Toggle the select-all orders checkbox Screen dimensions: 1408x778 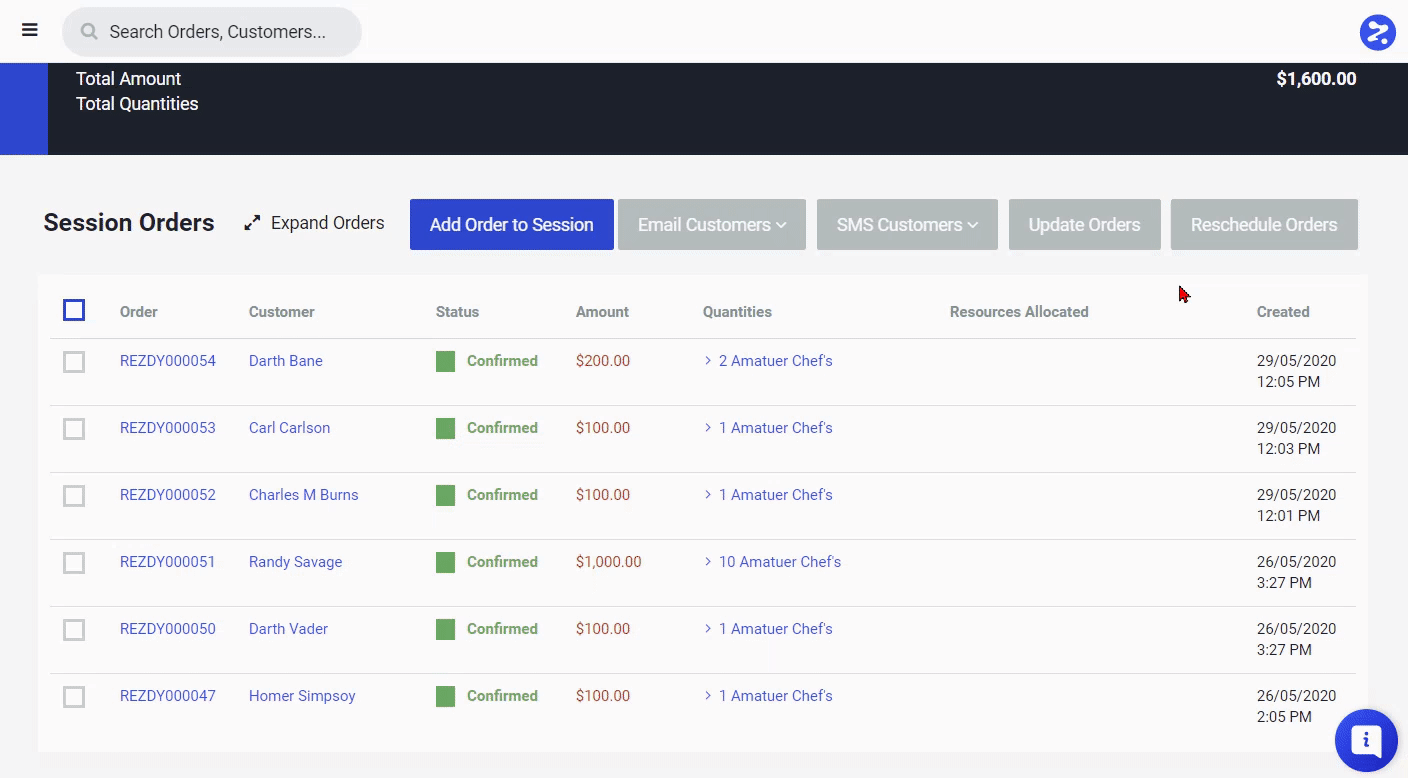pos(74,310)
